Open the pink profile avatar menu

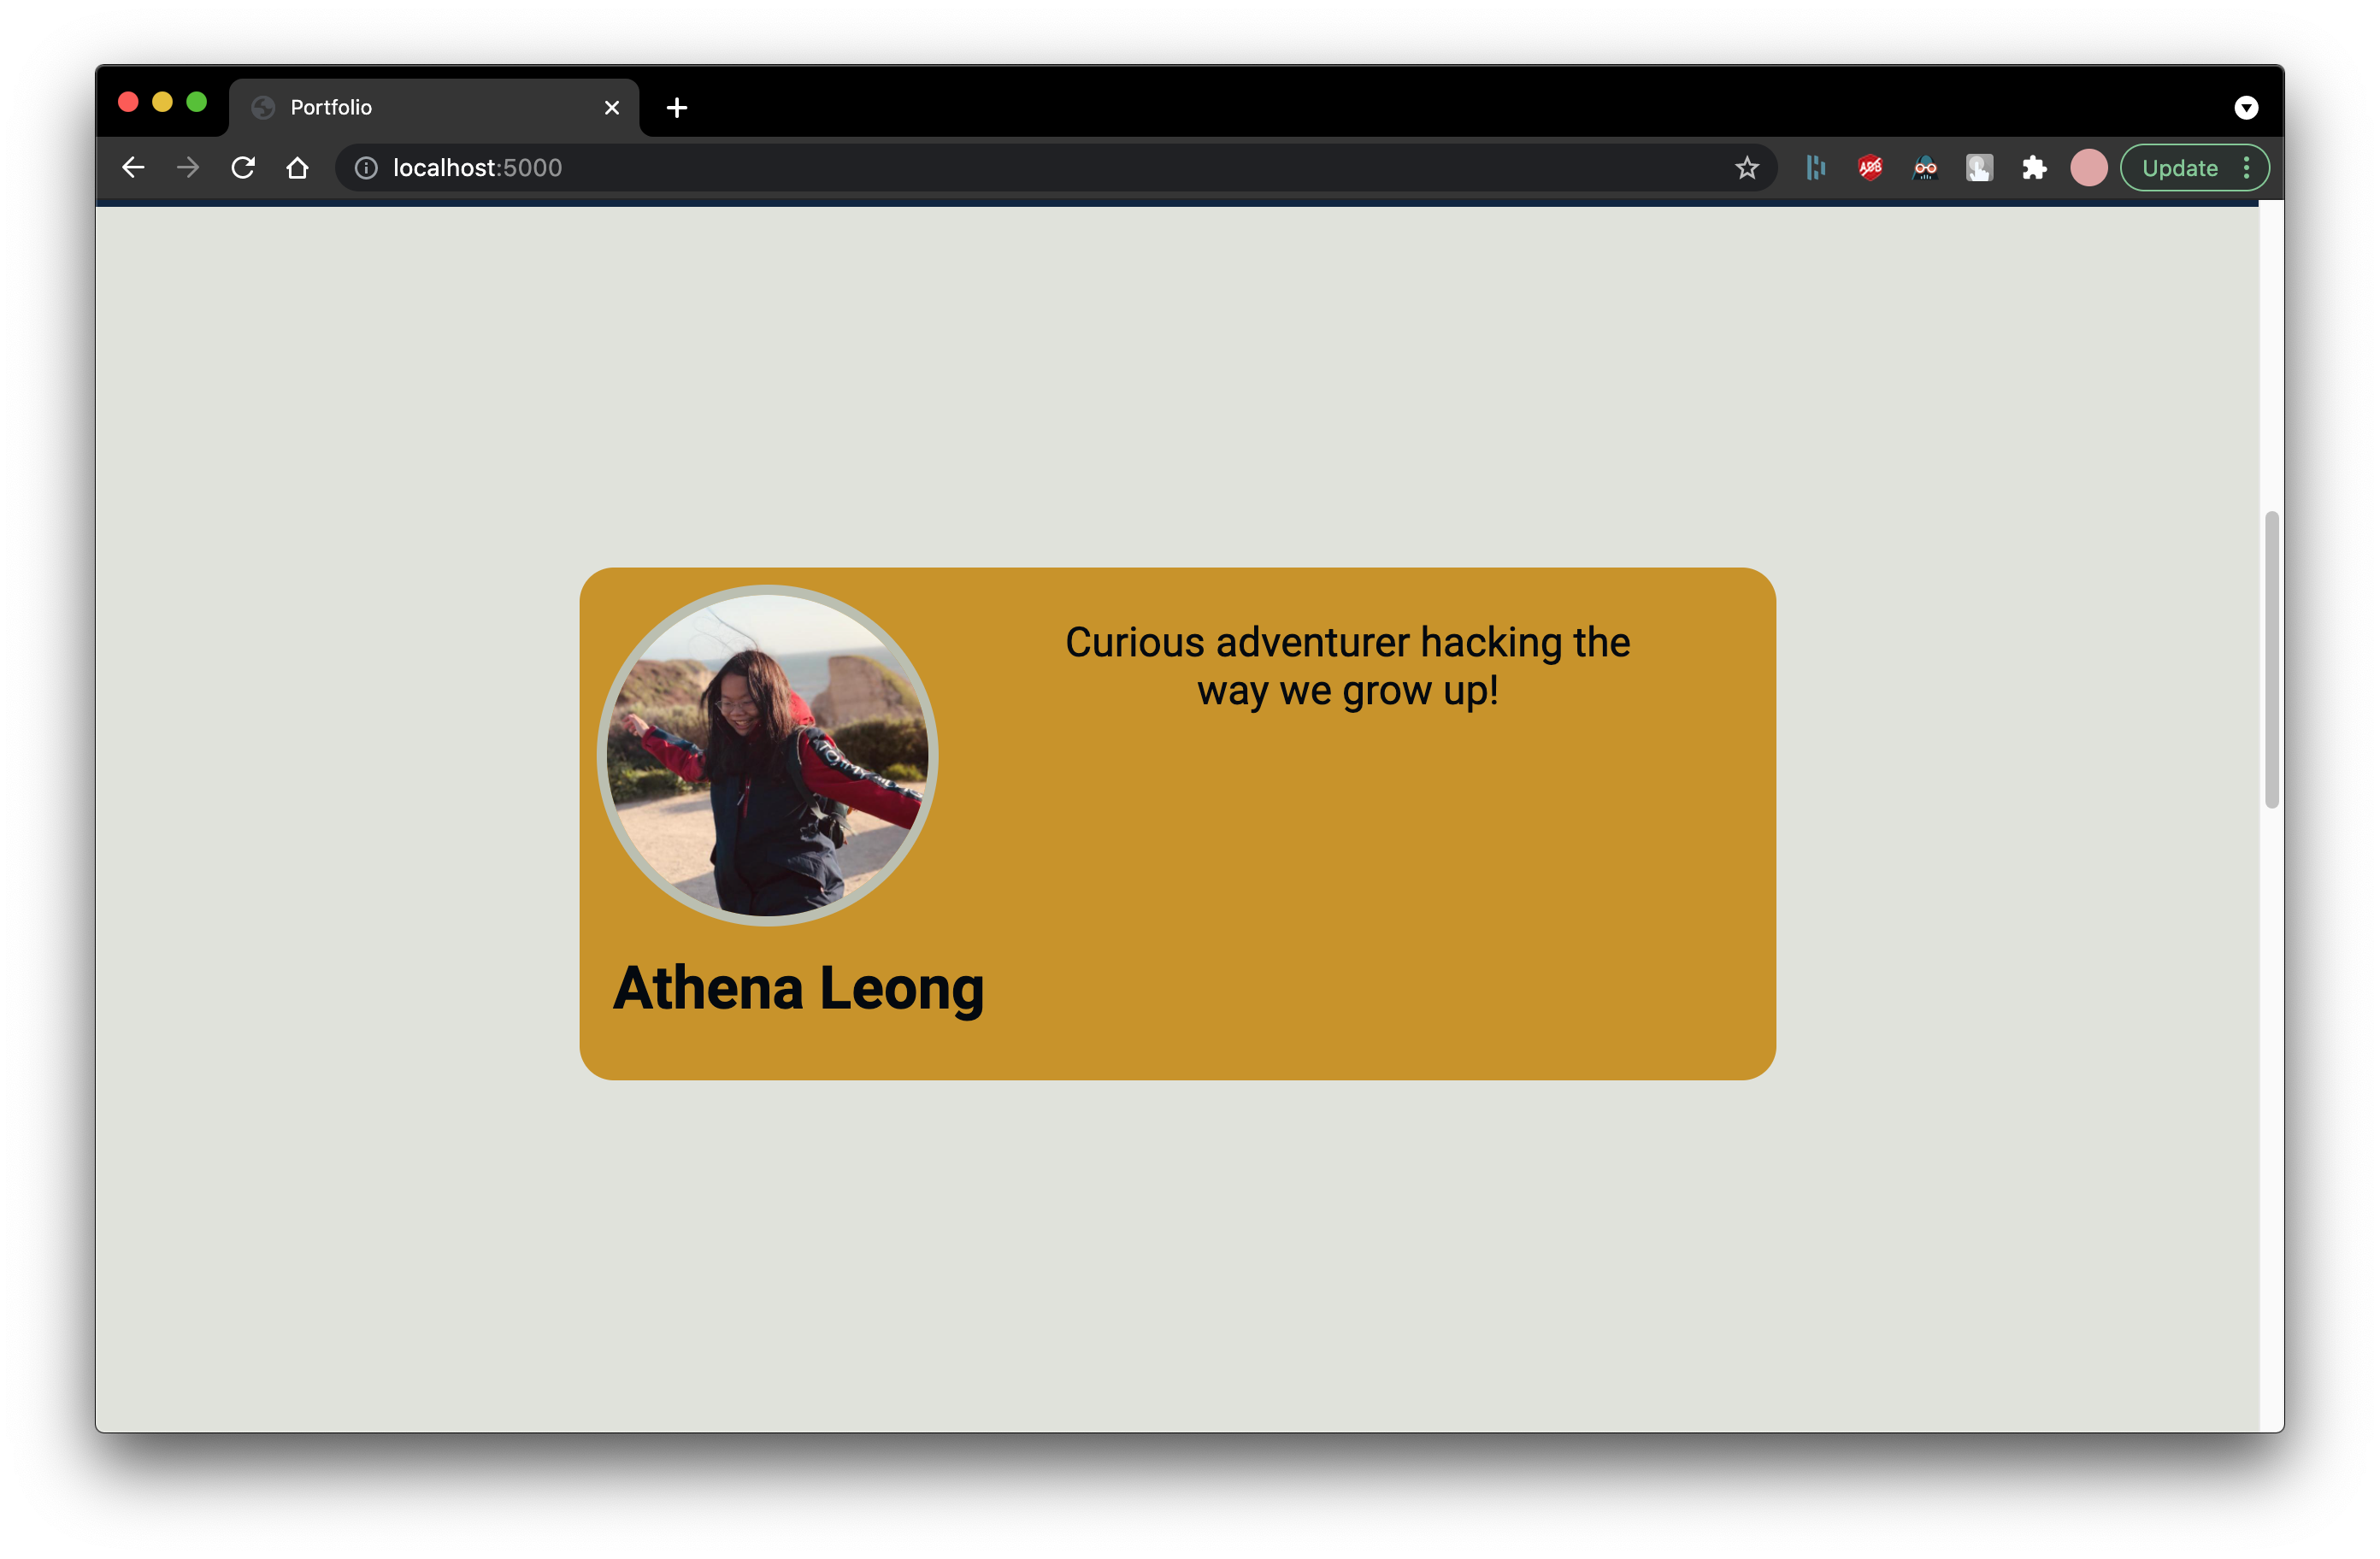(2088, 168)
